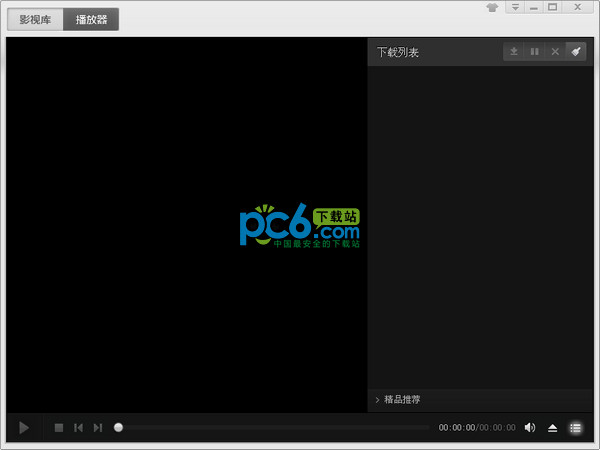Screen dimensions: 600x450
Task: Open the title bar main menu dropdown
Action: [514, 8]
